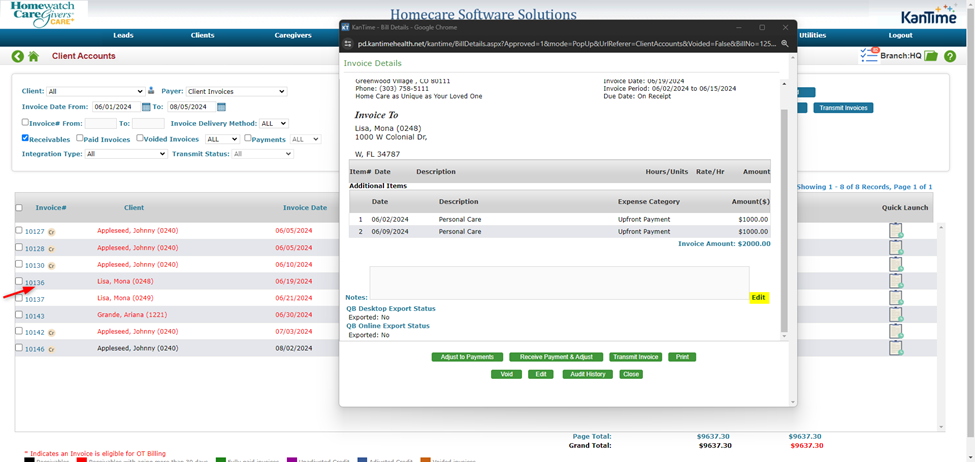Expand Invoice Delivery Method dropdown
Screen dimensions: 975x462
coord(273,123)
